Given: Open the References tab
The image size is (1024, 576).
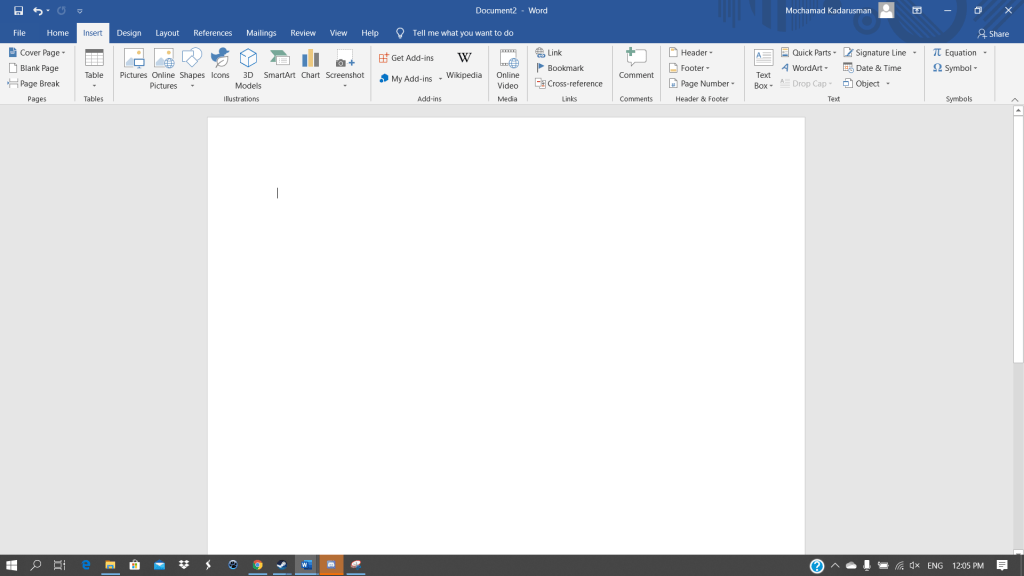Looking at the screenshot, I should tap(212, 33).
